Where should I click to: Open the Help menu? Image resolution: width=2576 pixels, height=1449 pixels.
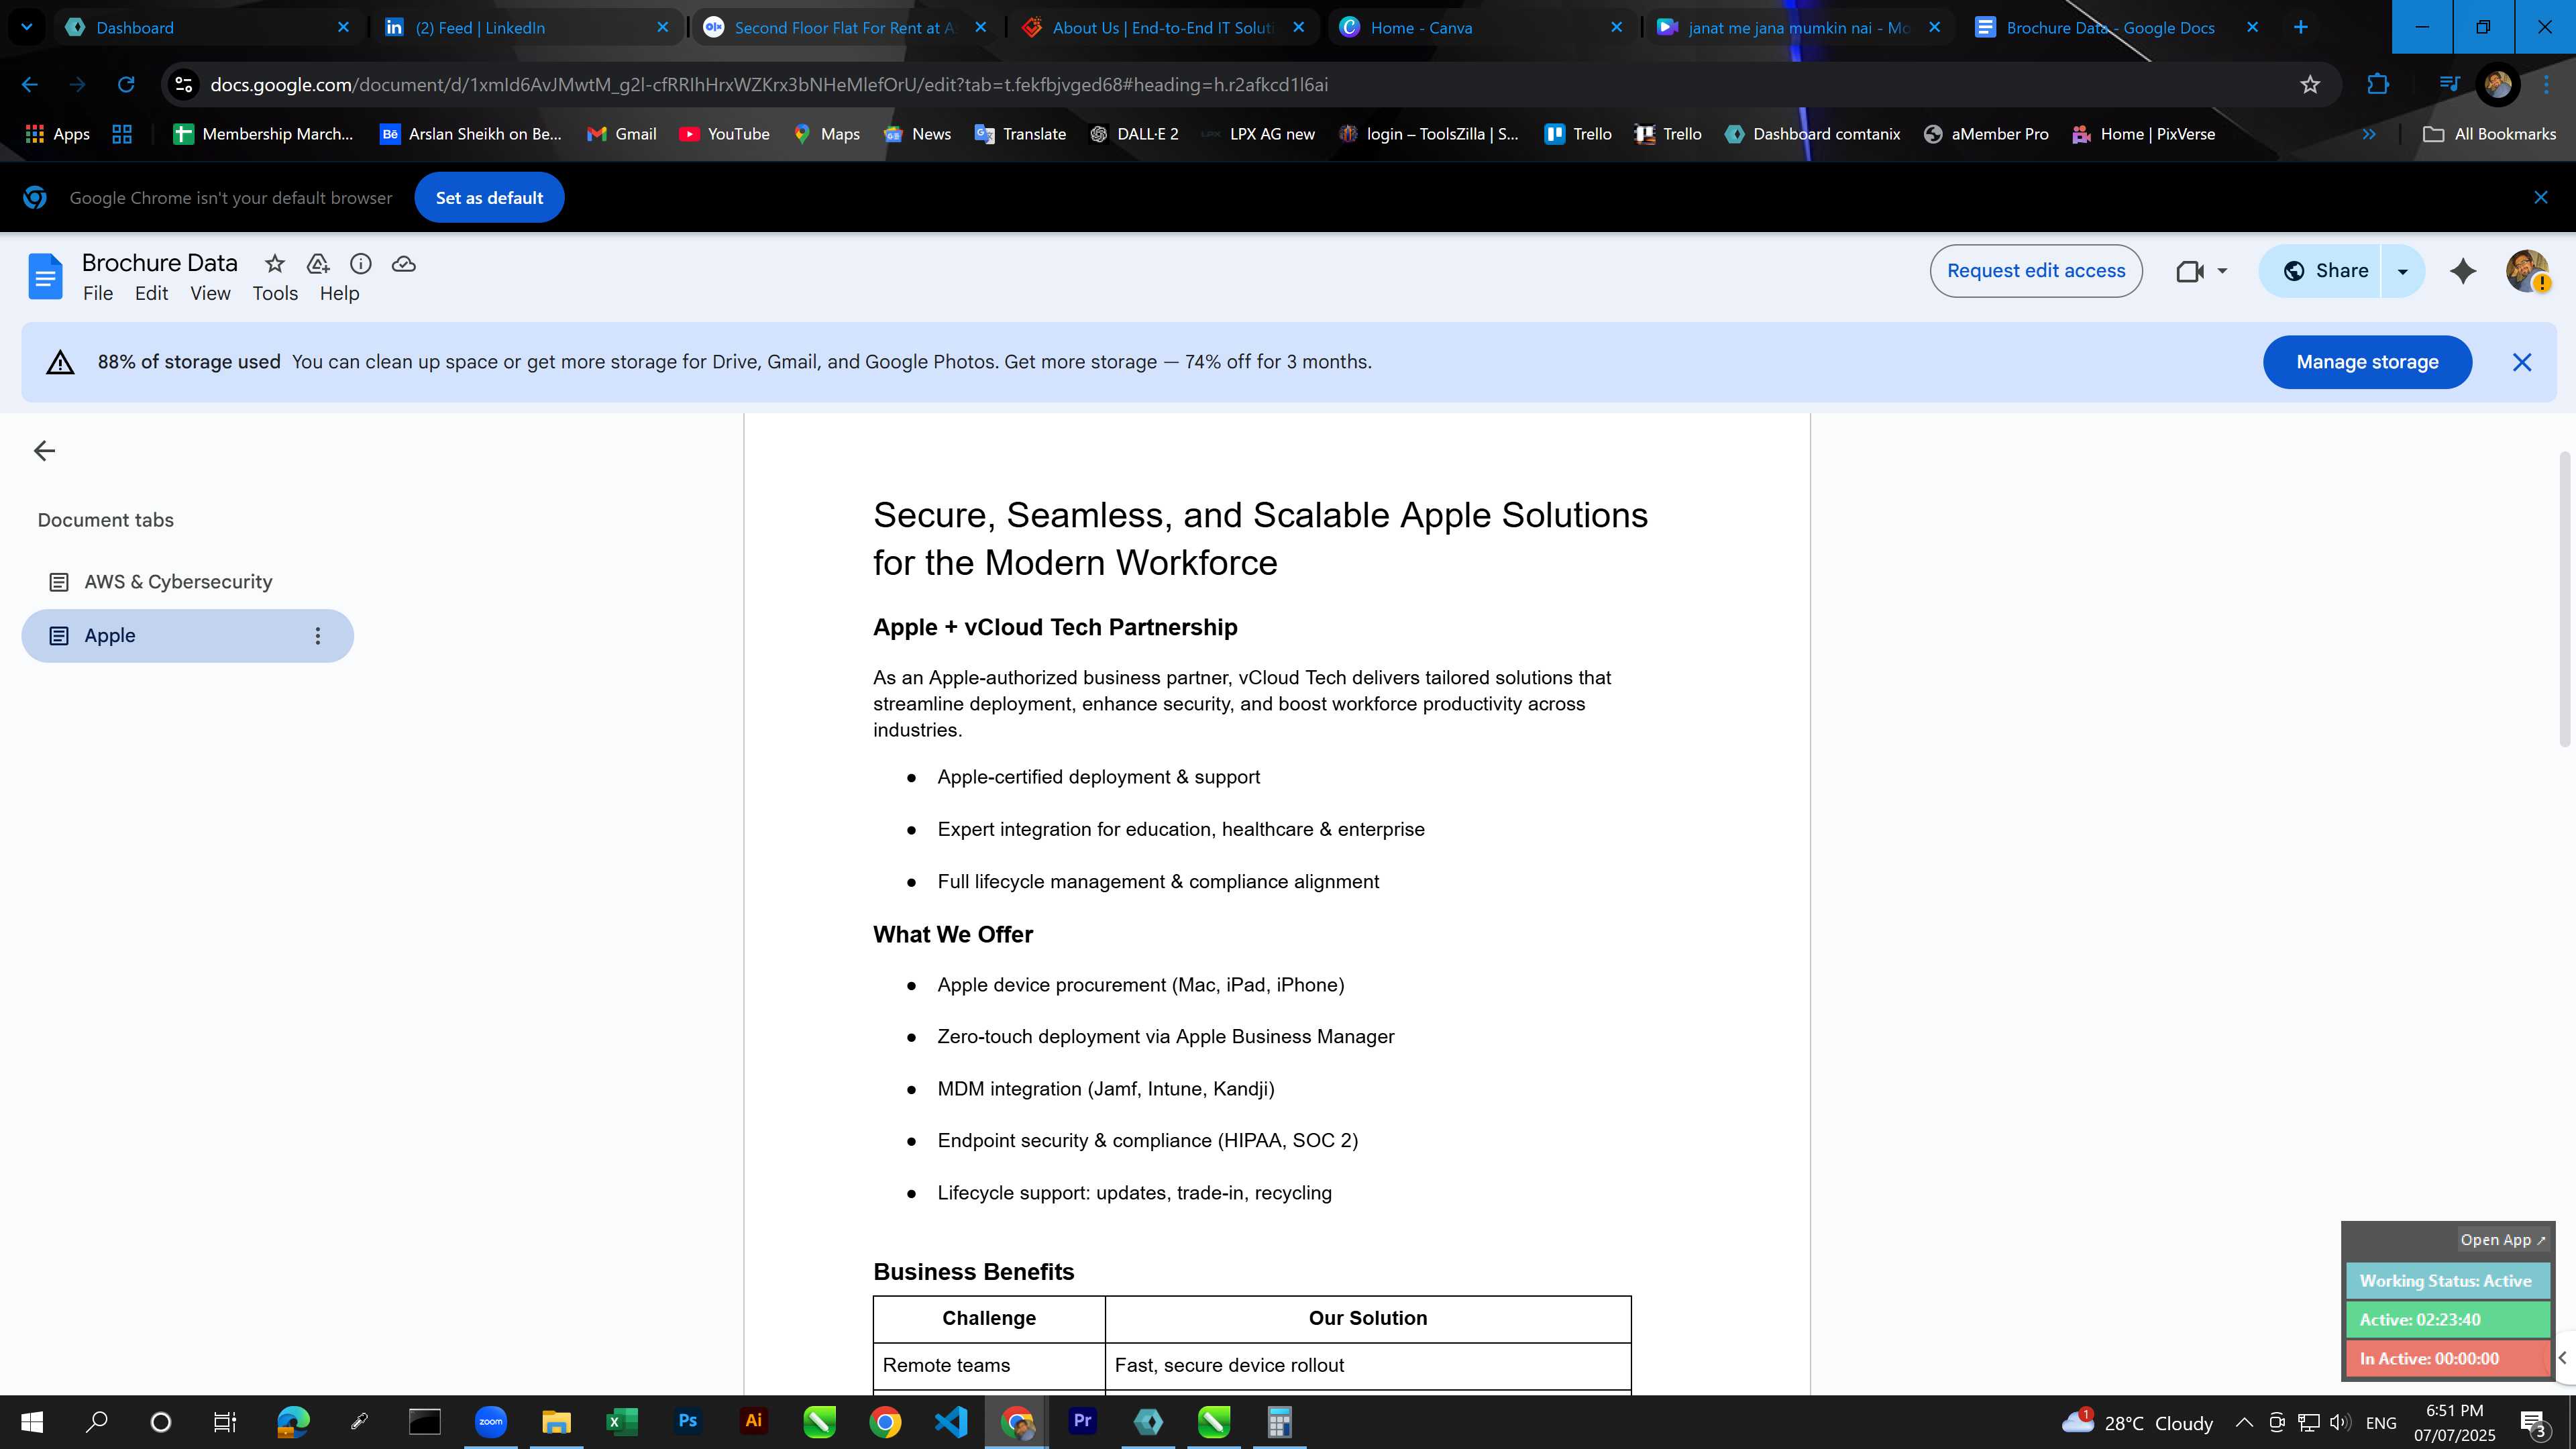click(x=339, y=293)
